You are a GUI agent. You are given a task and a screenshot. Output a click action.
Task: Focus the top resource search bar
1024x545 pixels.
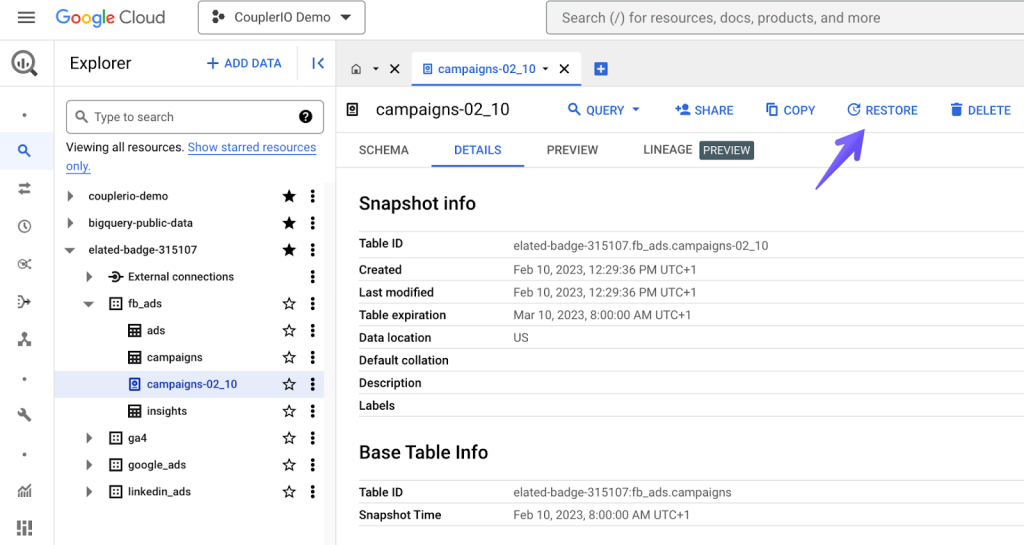pos(785,18)
